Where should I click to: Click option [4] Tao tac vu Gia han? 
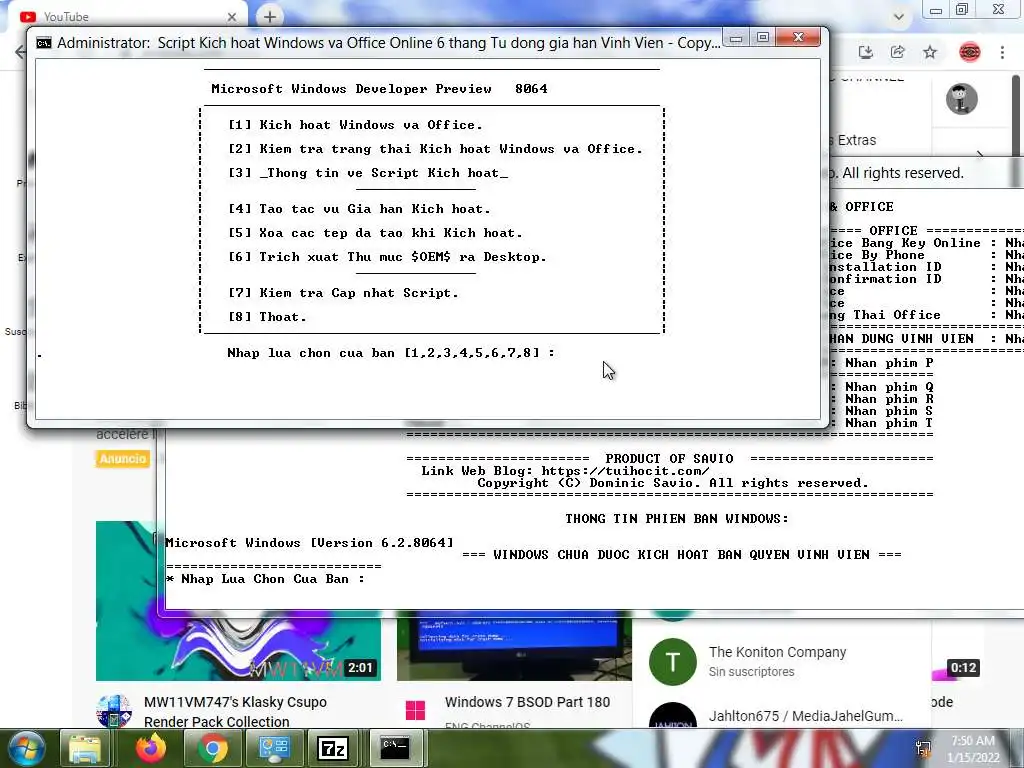point(359,209)
